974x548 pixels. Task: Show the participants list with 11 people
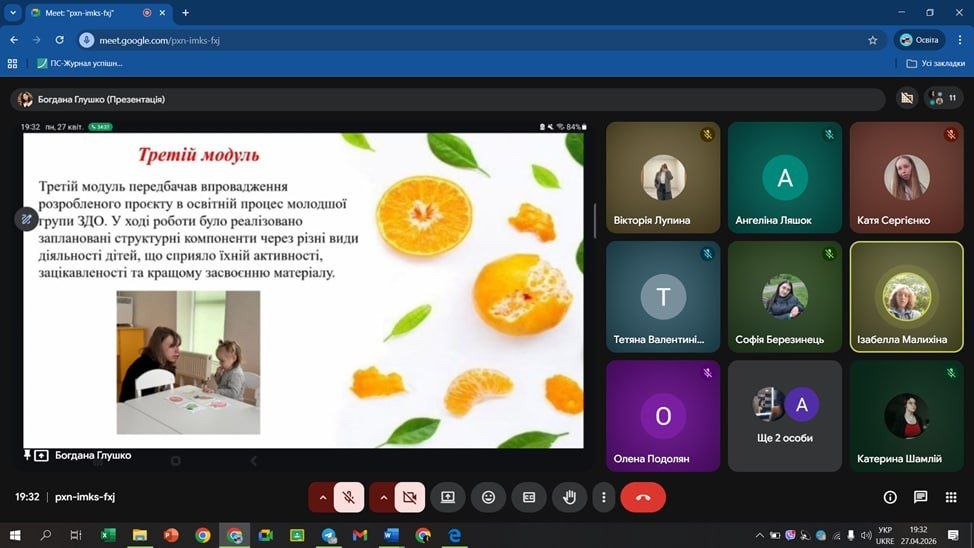coord(943,98)
